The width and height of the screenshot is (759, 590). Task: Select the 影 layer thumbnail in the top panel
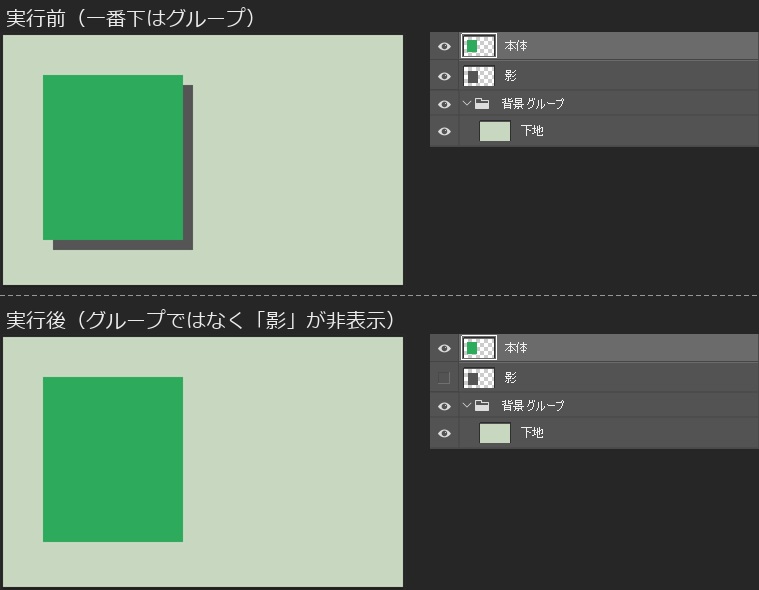tap(479, 76)
